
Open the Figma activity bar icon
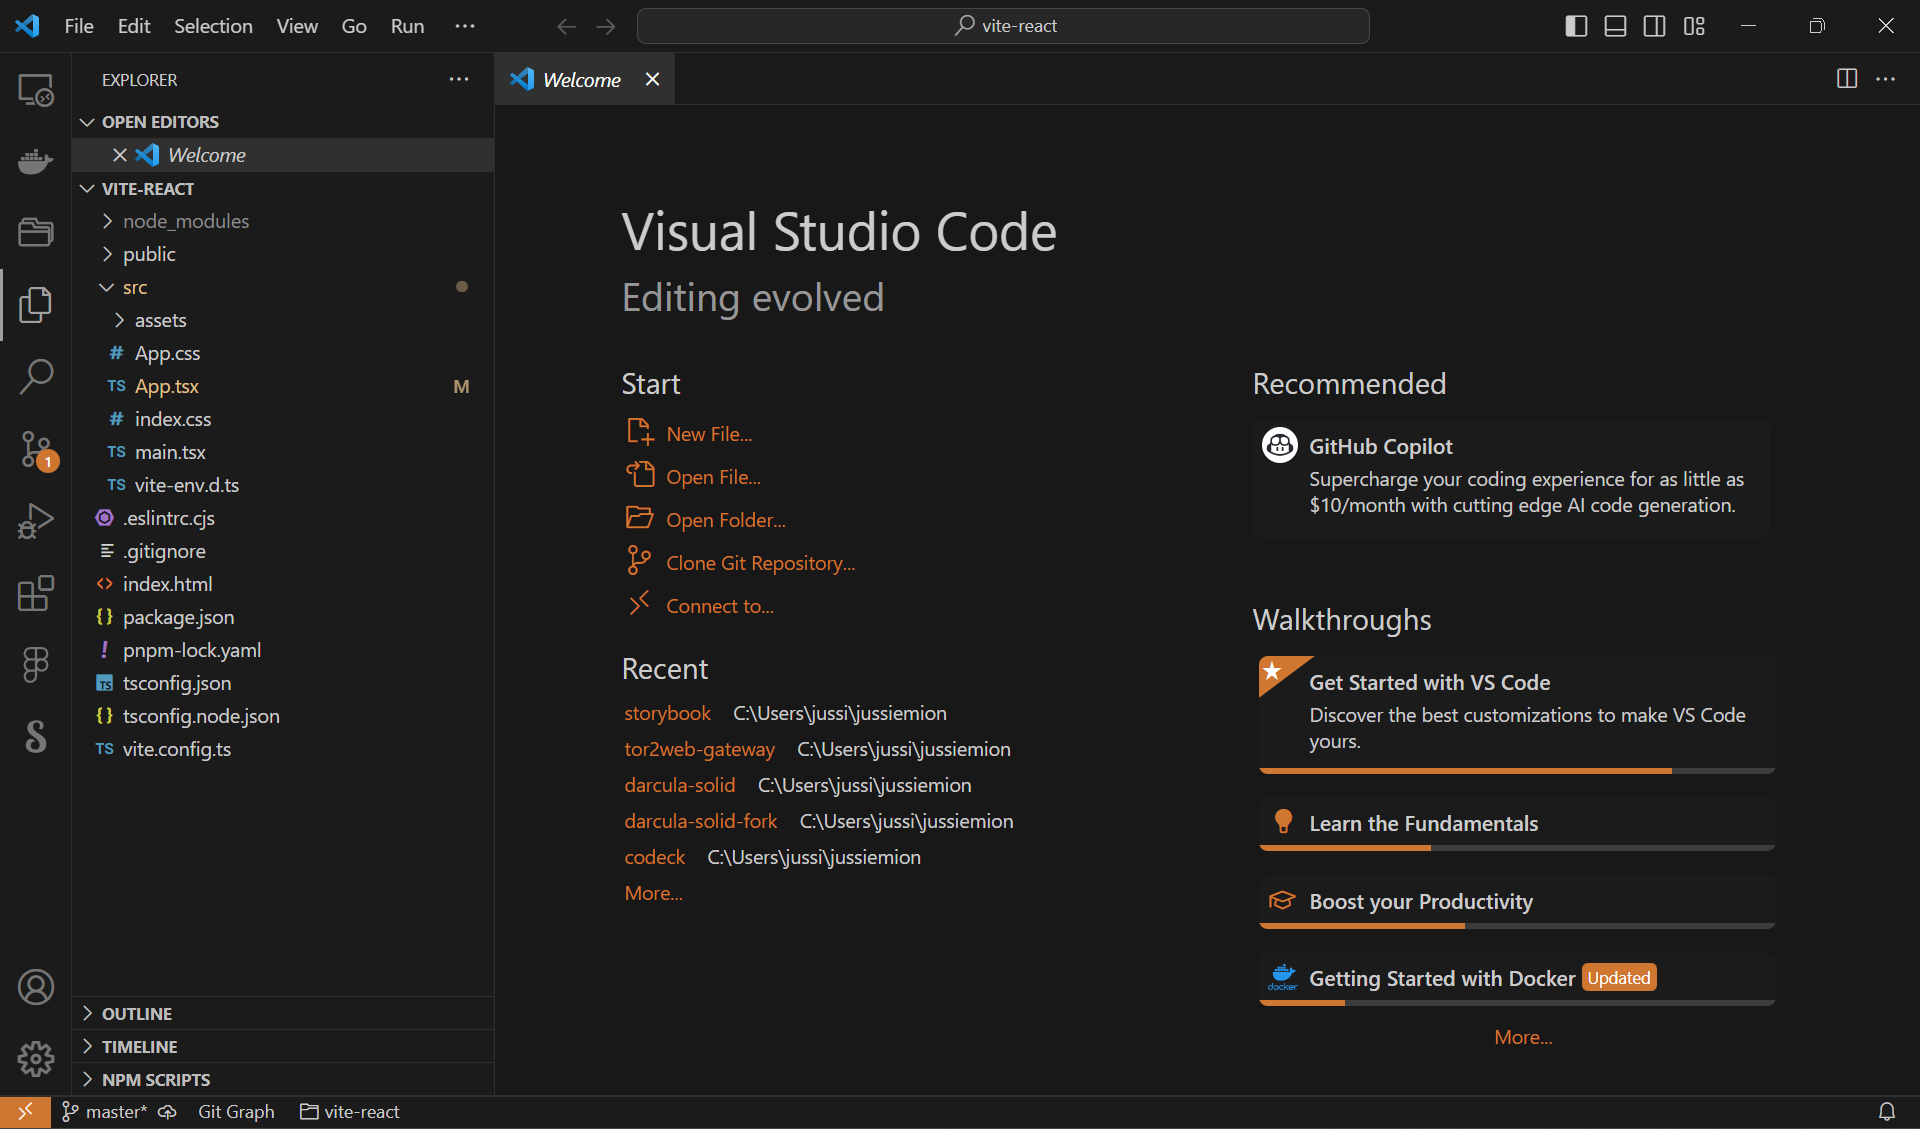36,665
